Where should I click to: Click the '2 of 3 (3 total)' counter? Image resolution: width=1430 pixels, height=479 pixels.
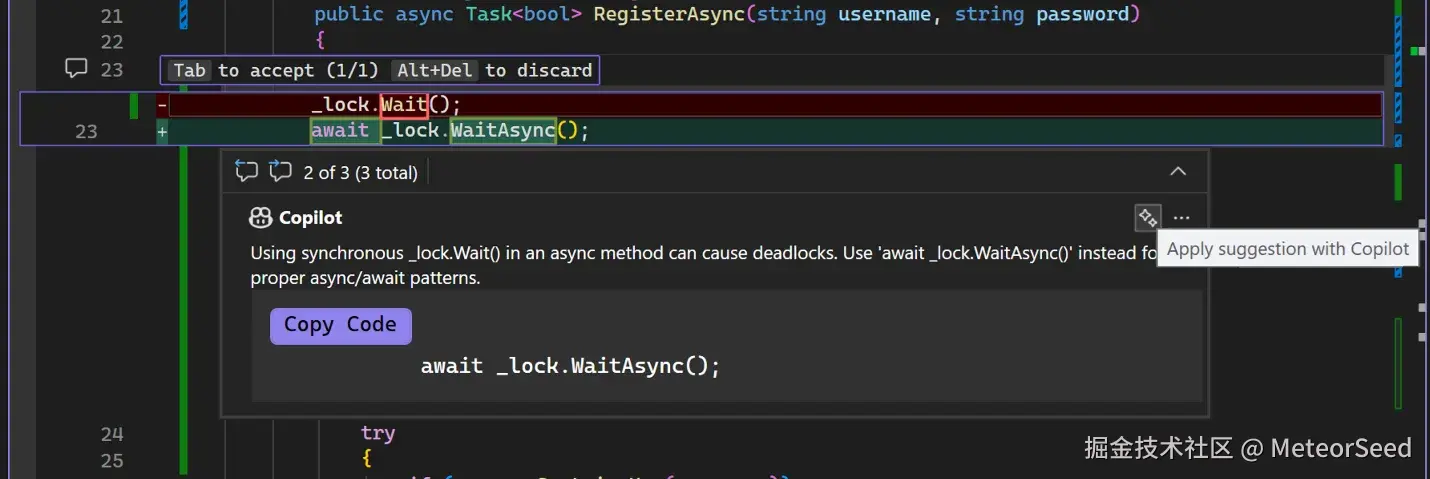pos(360,173)
